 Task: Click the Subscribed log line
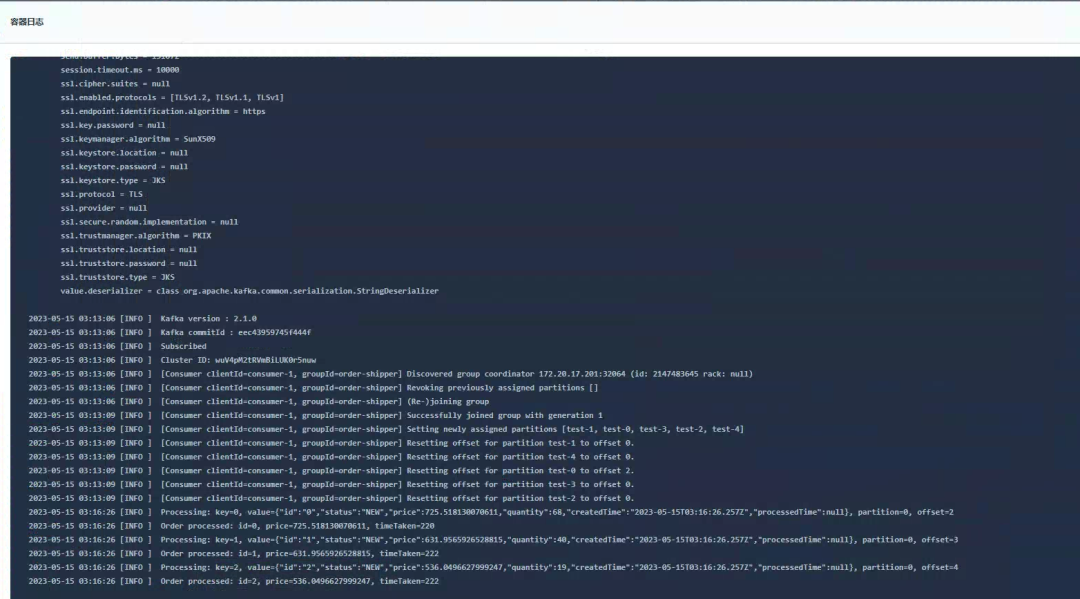[117, 346]
